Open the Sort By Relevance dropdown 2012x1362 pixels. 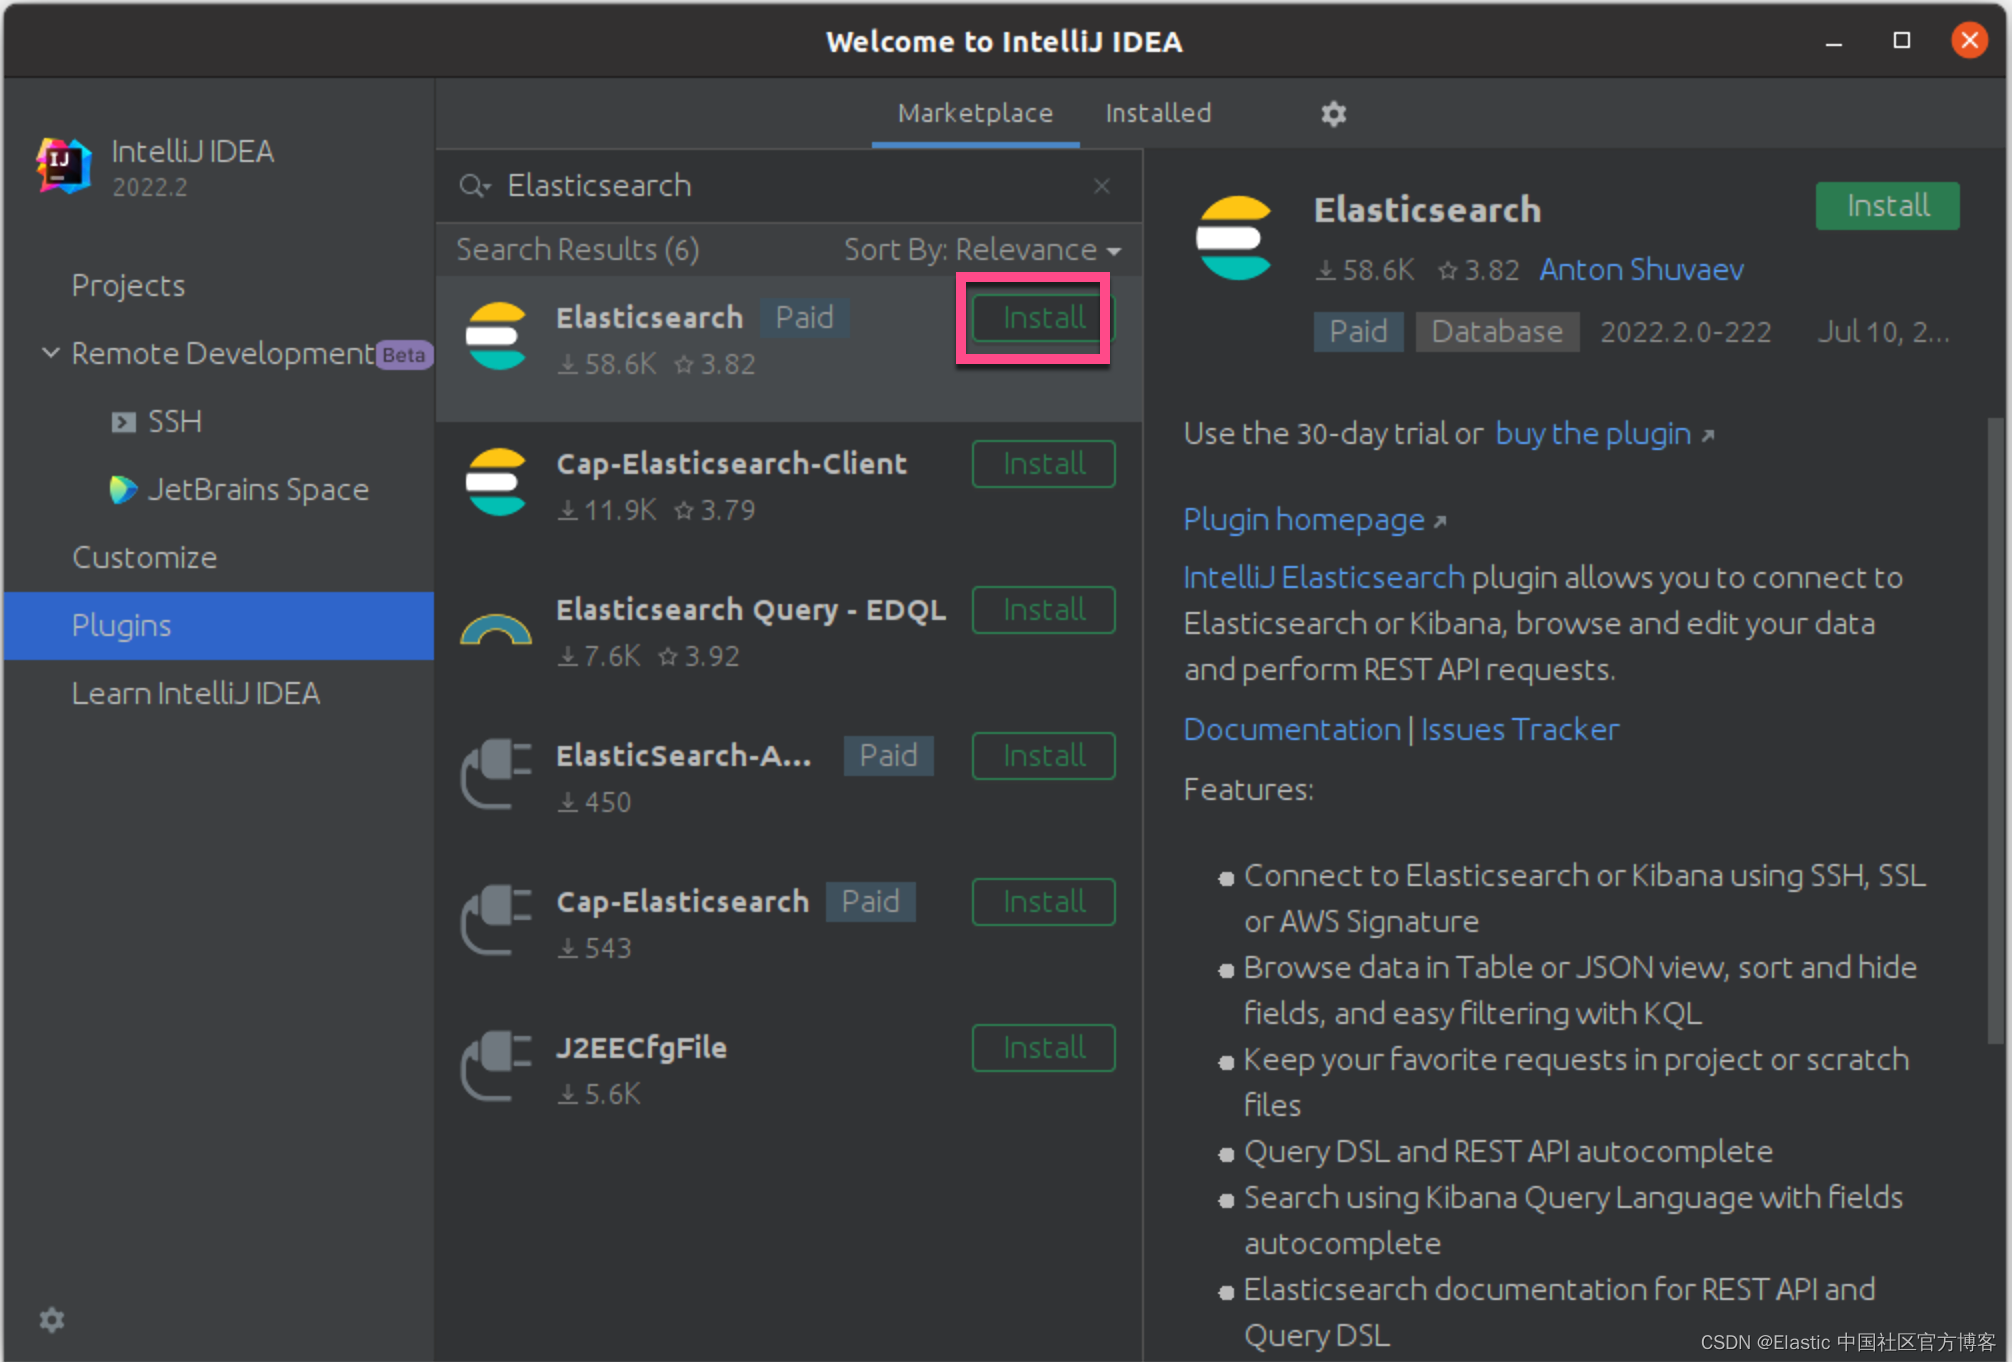point(981,250)
